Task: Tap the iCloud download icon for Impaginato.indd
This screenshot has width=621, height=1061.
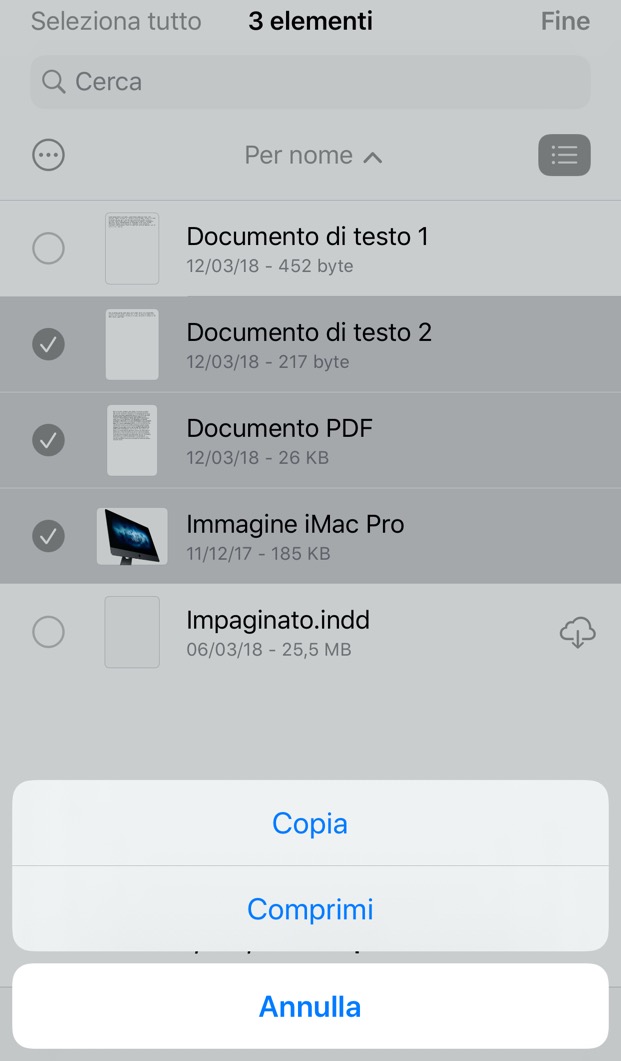Action: point(578,633)
